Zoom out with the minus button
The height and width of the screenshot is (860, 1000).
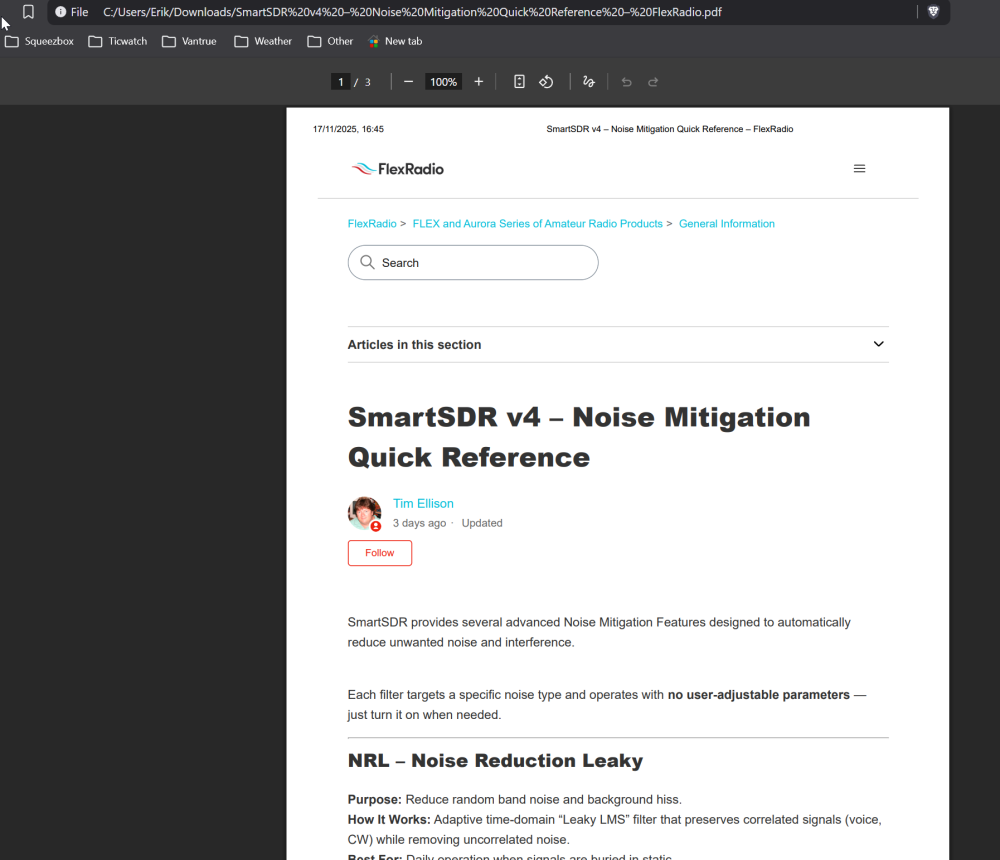point(408,82)
